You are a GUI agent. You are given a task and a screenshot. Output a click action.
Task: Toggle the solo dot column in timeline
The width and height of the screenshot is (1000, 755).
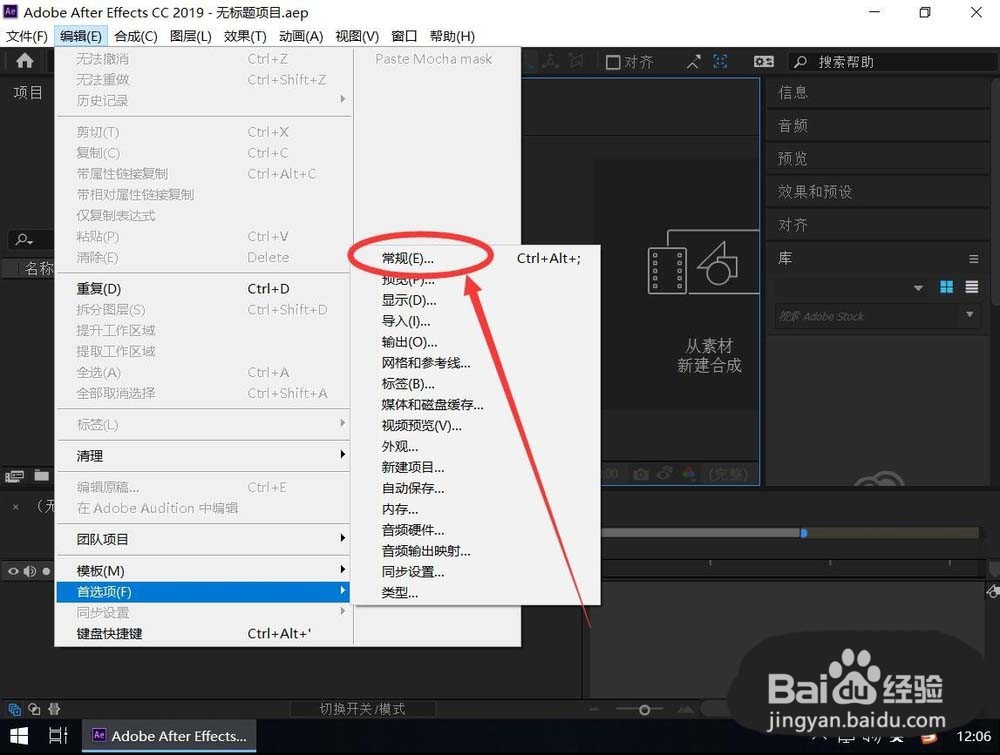(46, 571)
